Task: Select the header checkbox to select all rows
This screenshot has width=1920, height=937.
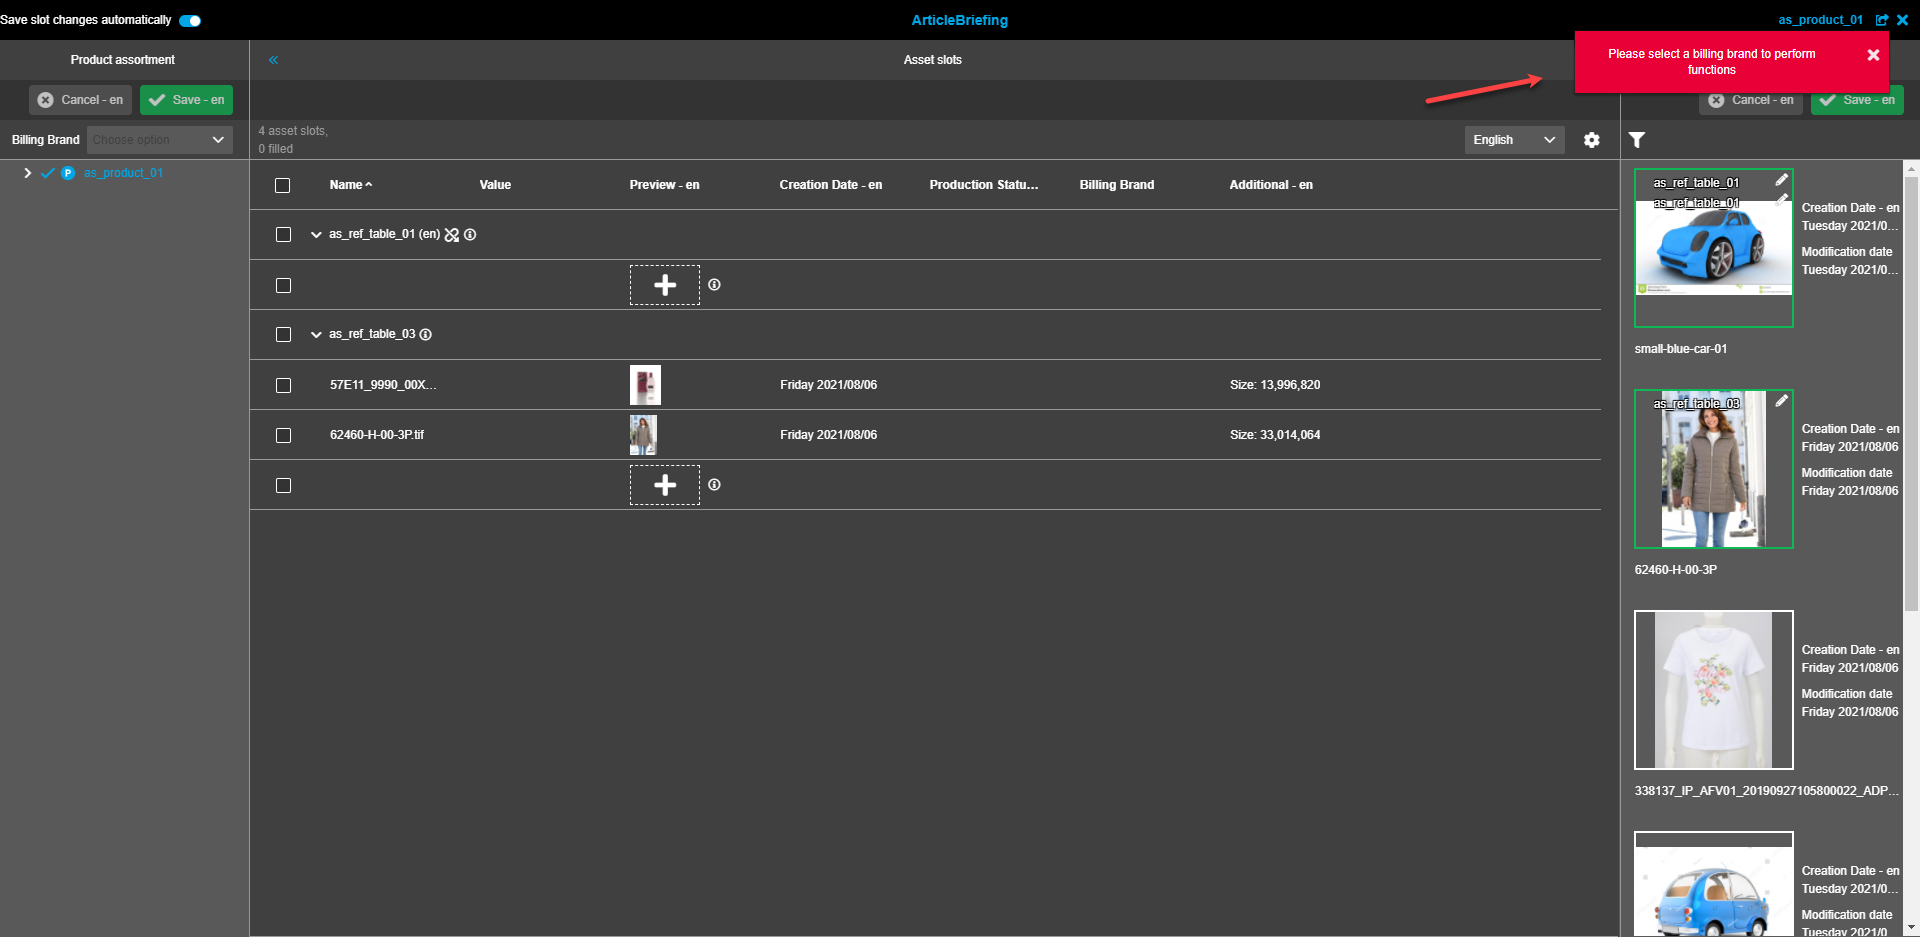Action: 283,185
